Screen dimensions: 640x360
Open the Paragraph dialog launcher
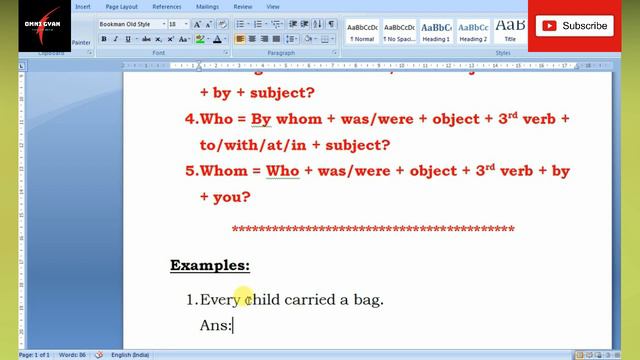pyautogui.click(x=334, y=53)
